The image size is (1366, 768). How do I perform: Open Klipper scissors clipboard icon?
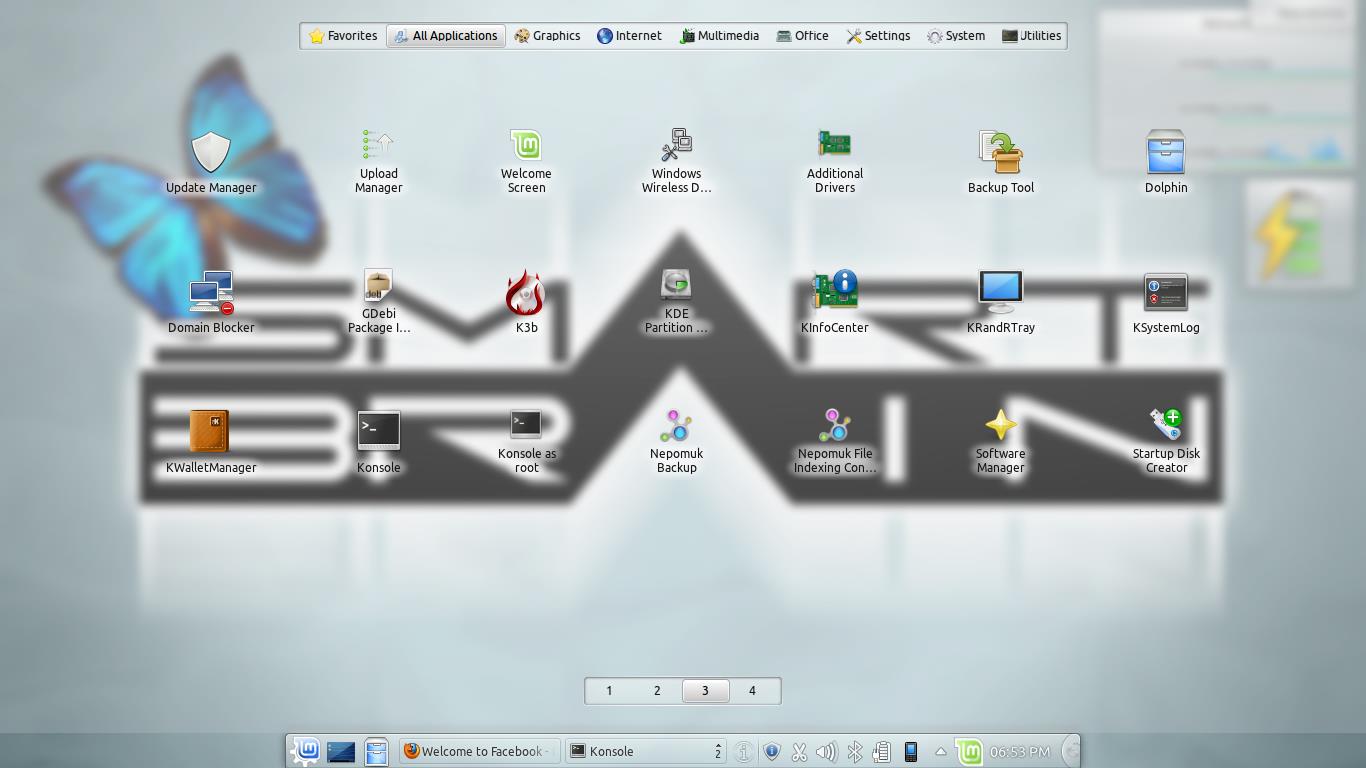799,751
